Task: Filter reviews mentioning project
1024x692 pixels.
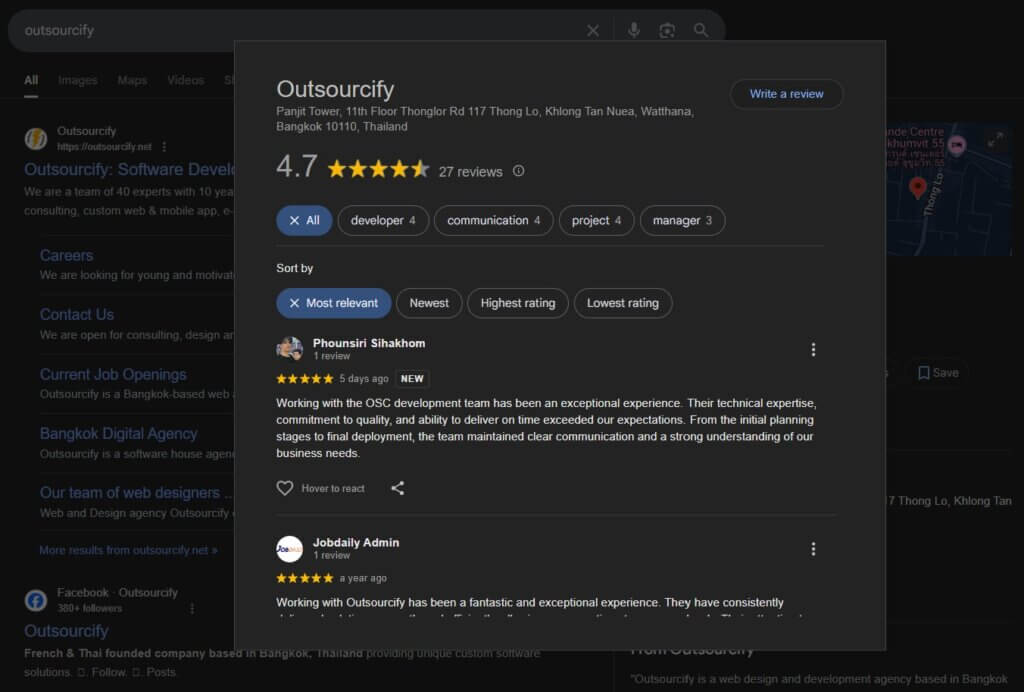Action: click(x=596, y=220)
